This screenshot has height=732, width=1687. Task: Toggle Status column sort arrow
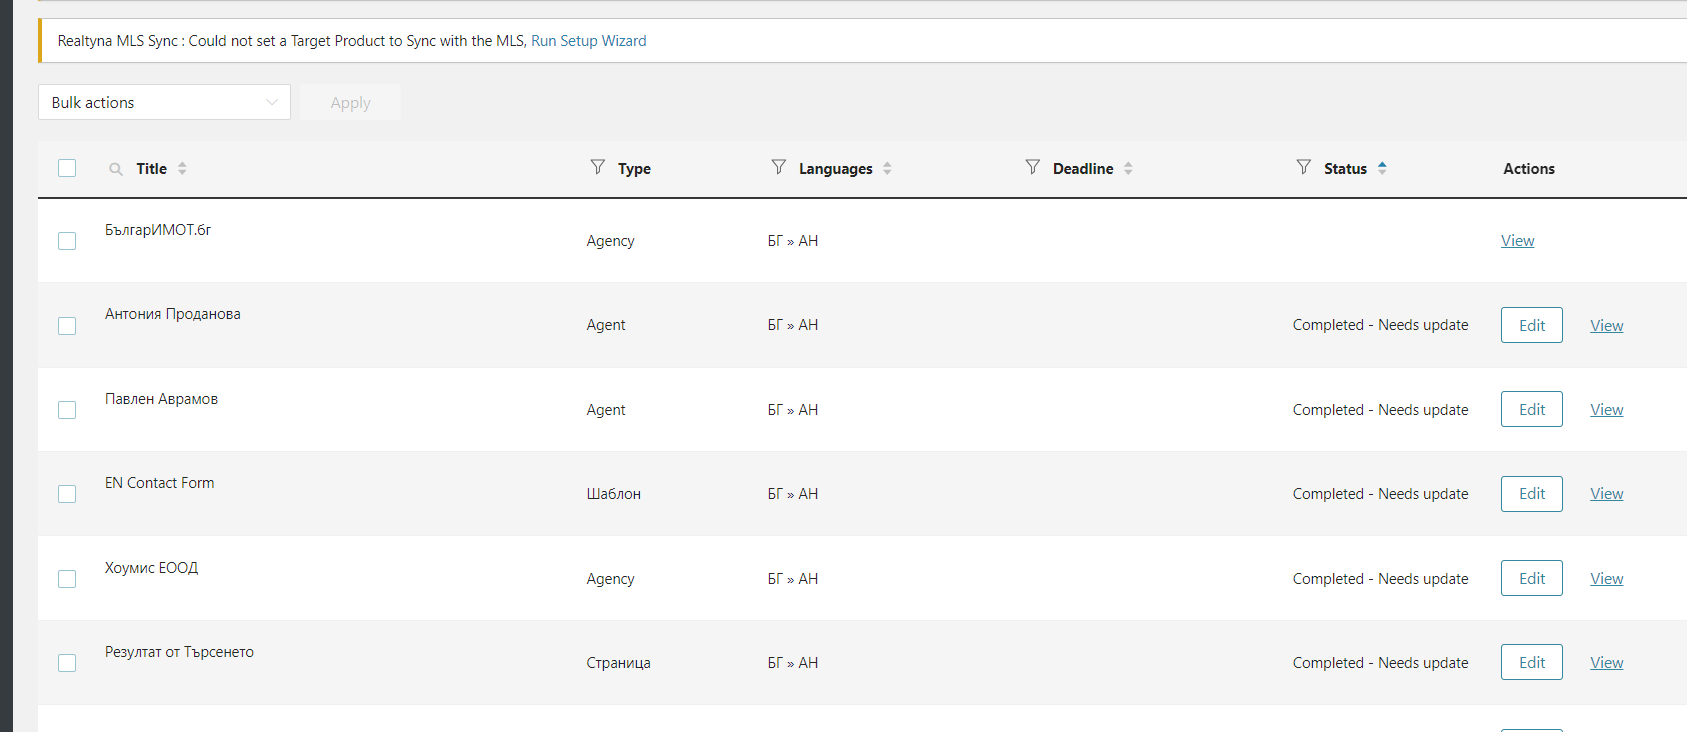pos(1382,168)
